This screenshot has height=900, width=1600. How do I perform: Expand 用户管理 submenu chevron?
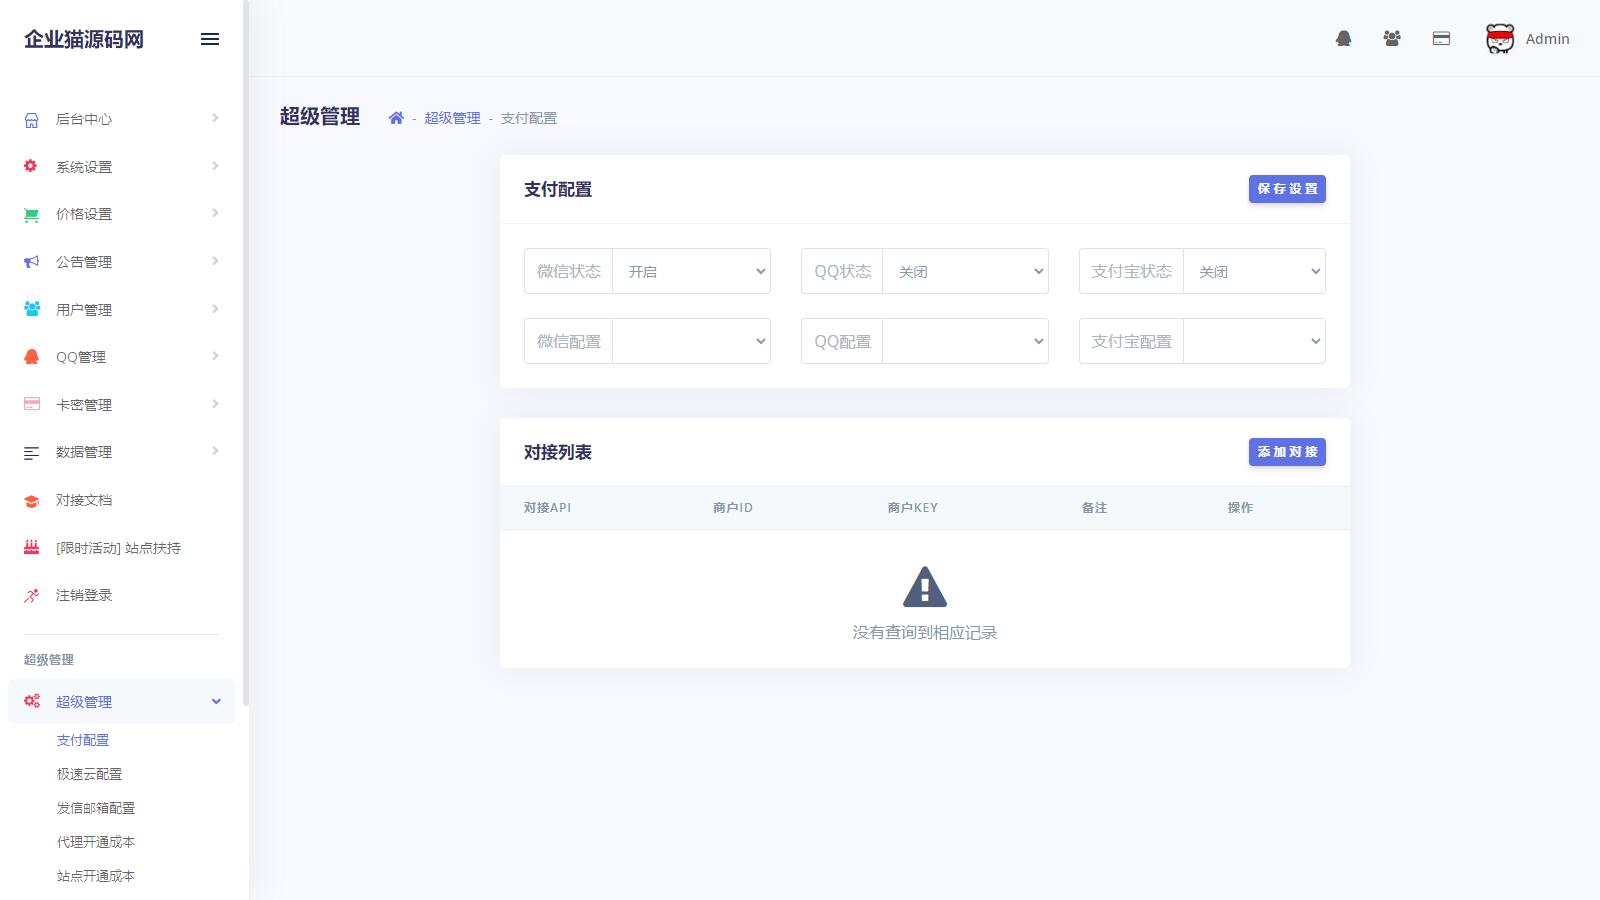click(215, 309)
